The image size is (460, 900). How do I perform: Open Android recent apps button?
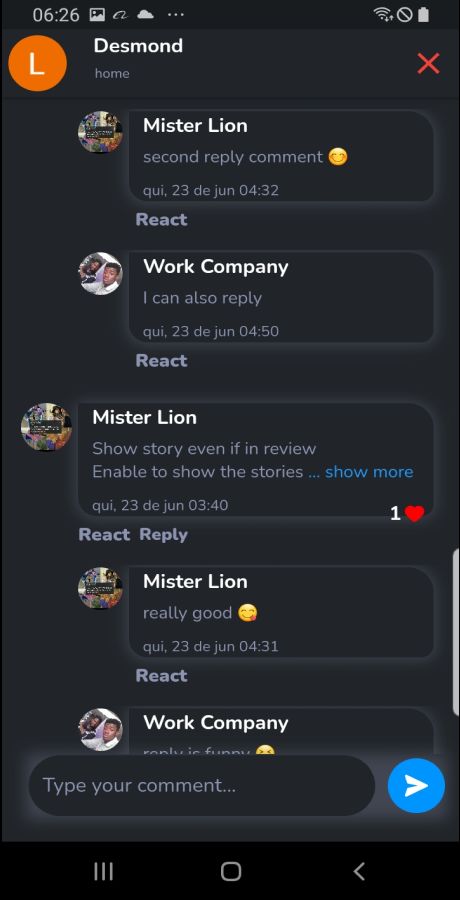point(103,871)
